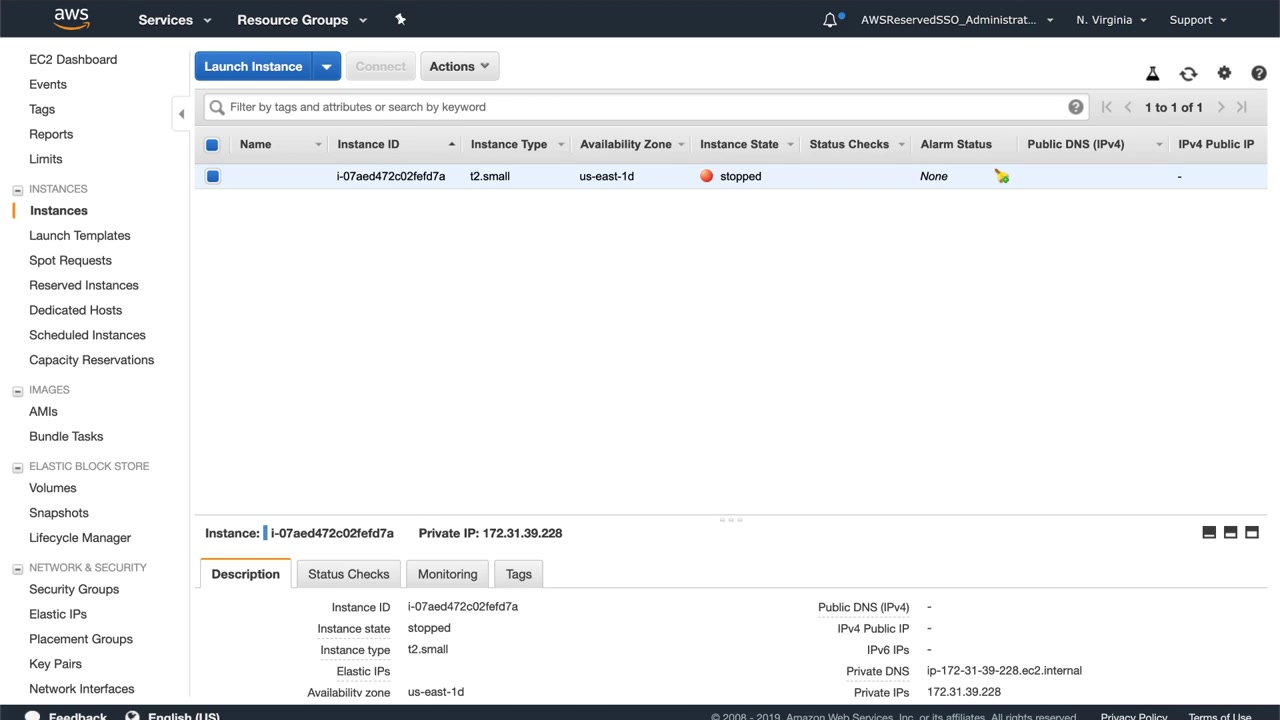Collapse the ELASTIC BLOCK STORE section
This screenshot has width=1280, height=720.
point(17,467)
